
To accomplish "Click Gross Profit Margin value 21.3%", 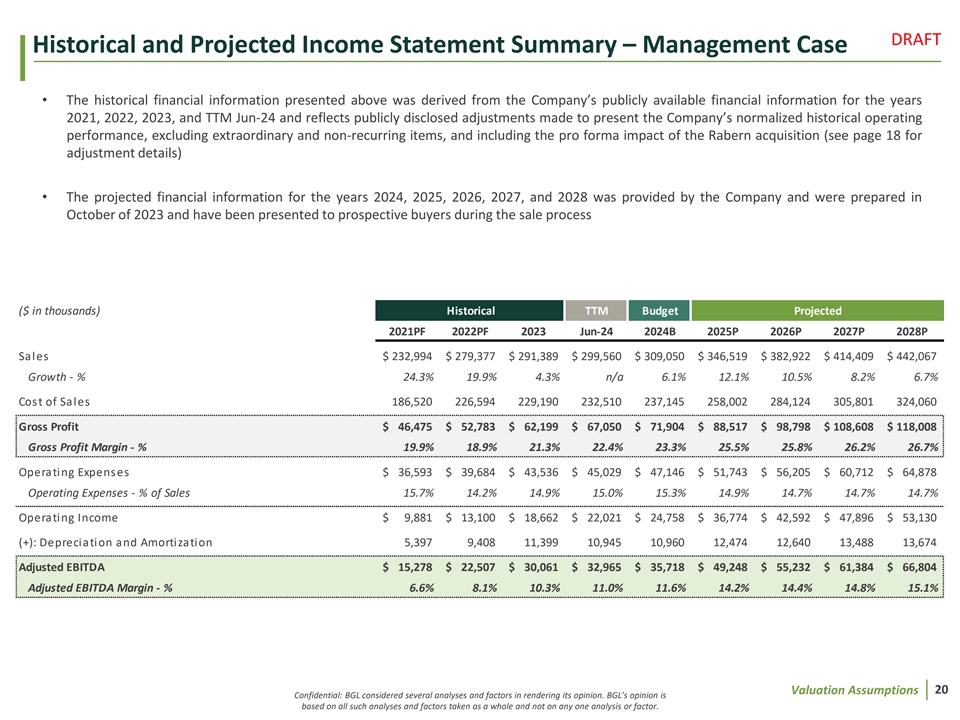I will (x=544, y=448).
